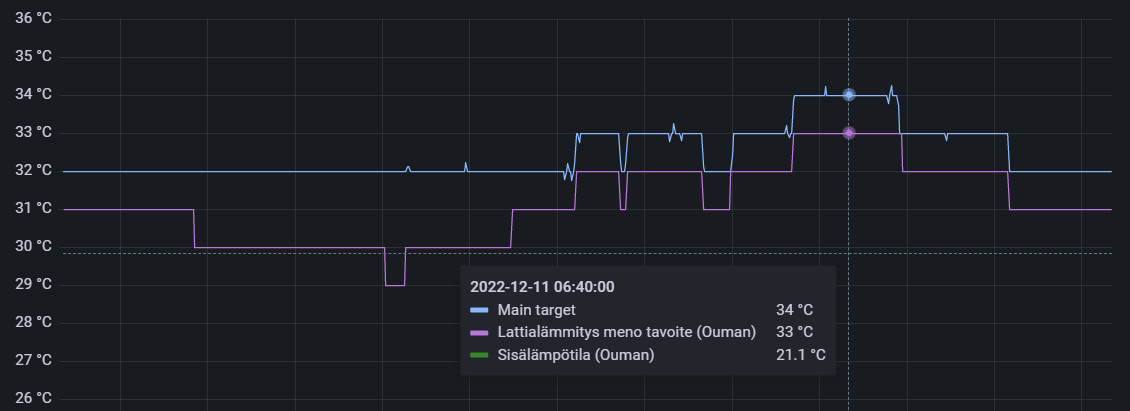This screenshot has width=1130, height=411.
Task: Click the 34 °C y-axis label
Action: (x=33, y=94)
